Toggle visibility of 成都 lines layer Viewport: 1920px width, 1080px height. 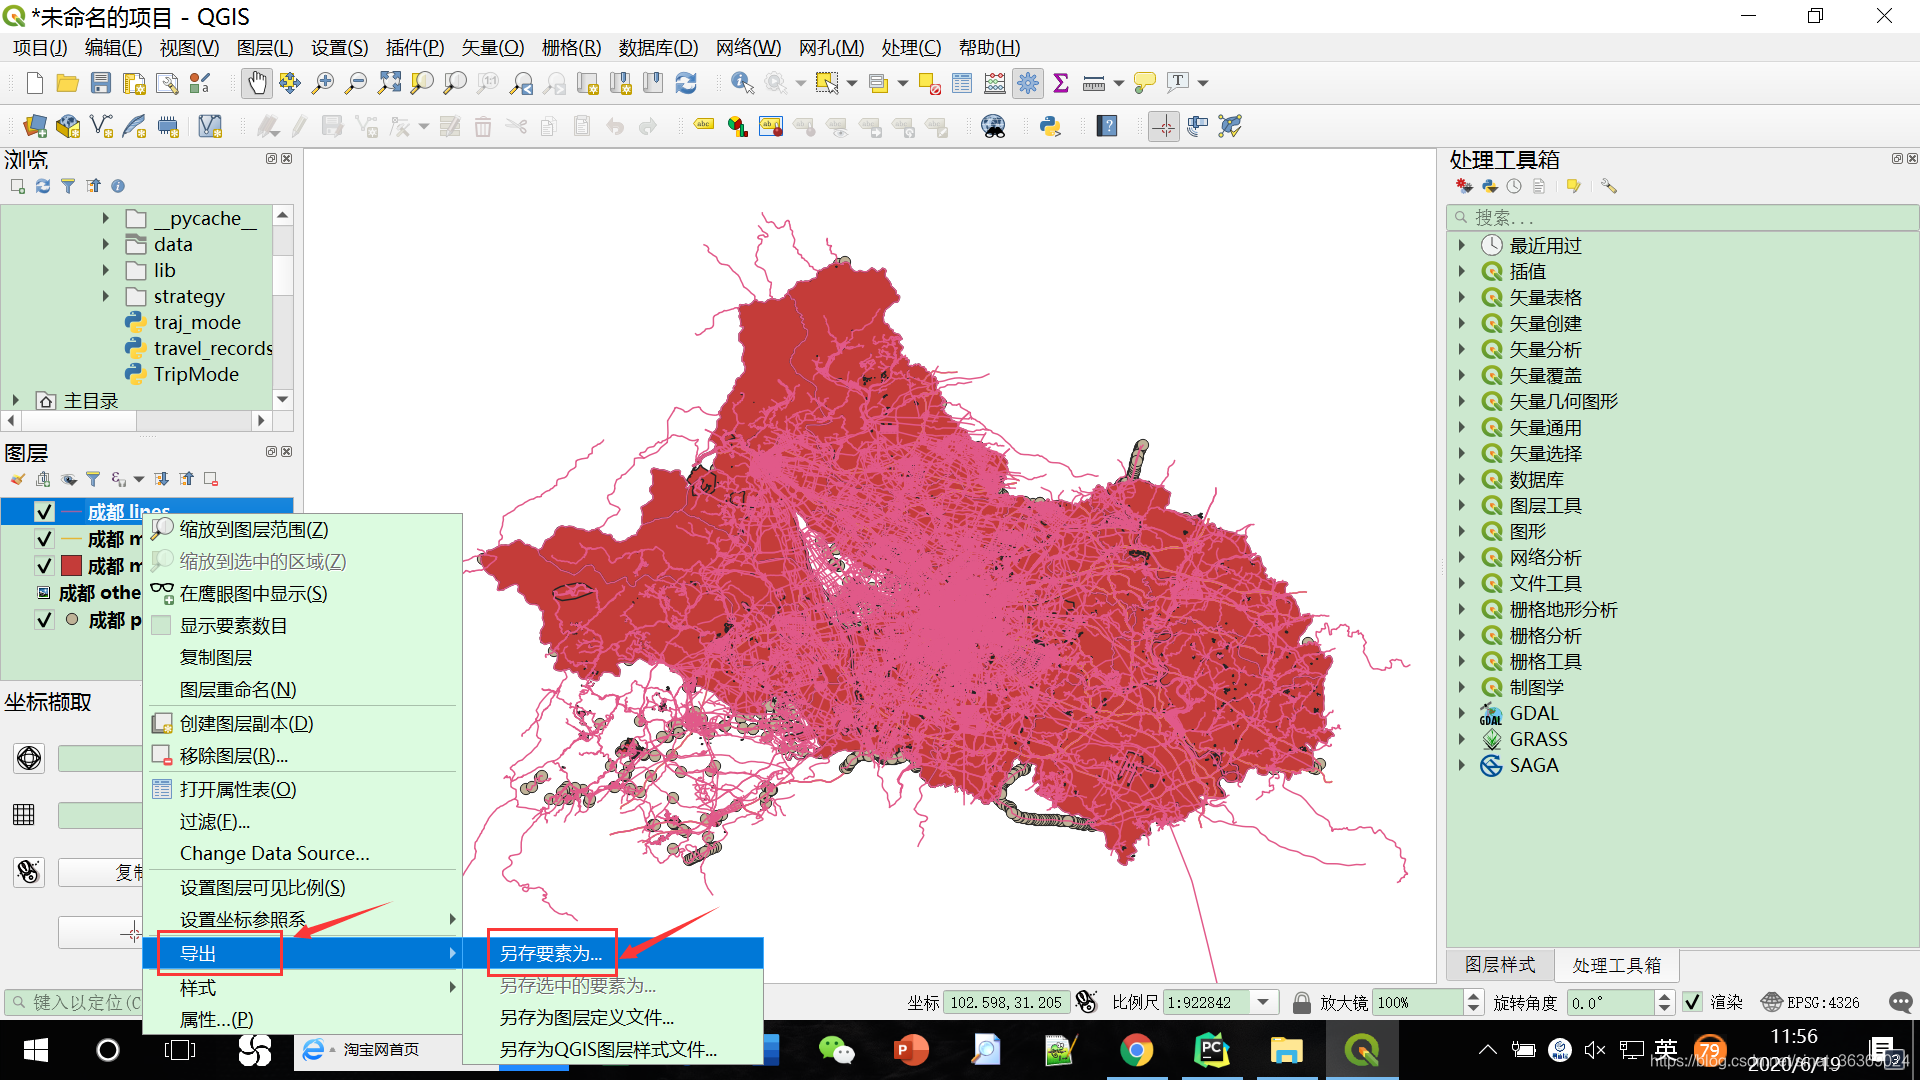pyautogui.click(x=44, y=512)
